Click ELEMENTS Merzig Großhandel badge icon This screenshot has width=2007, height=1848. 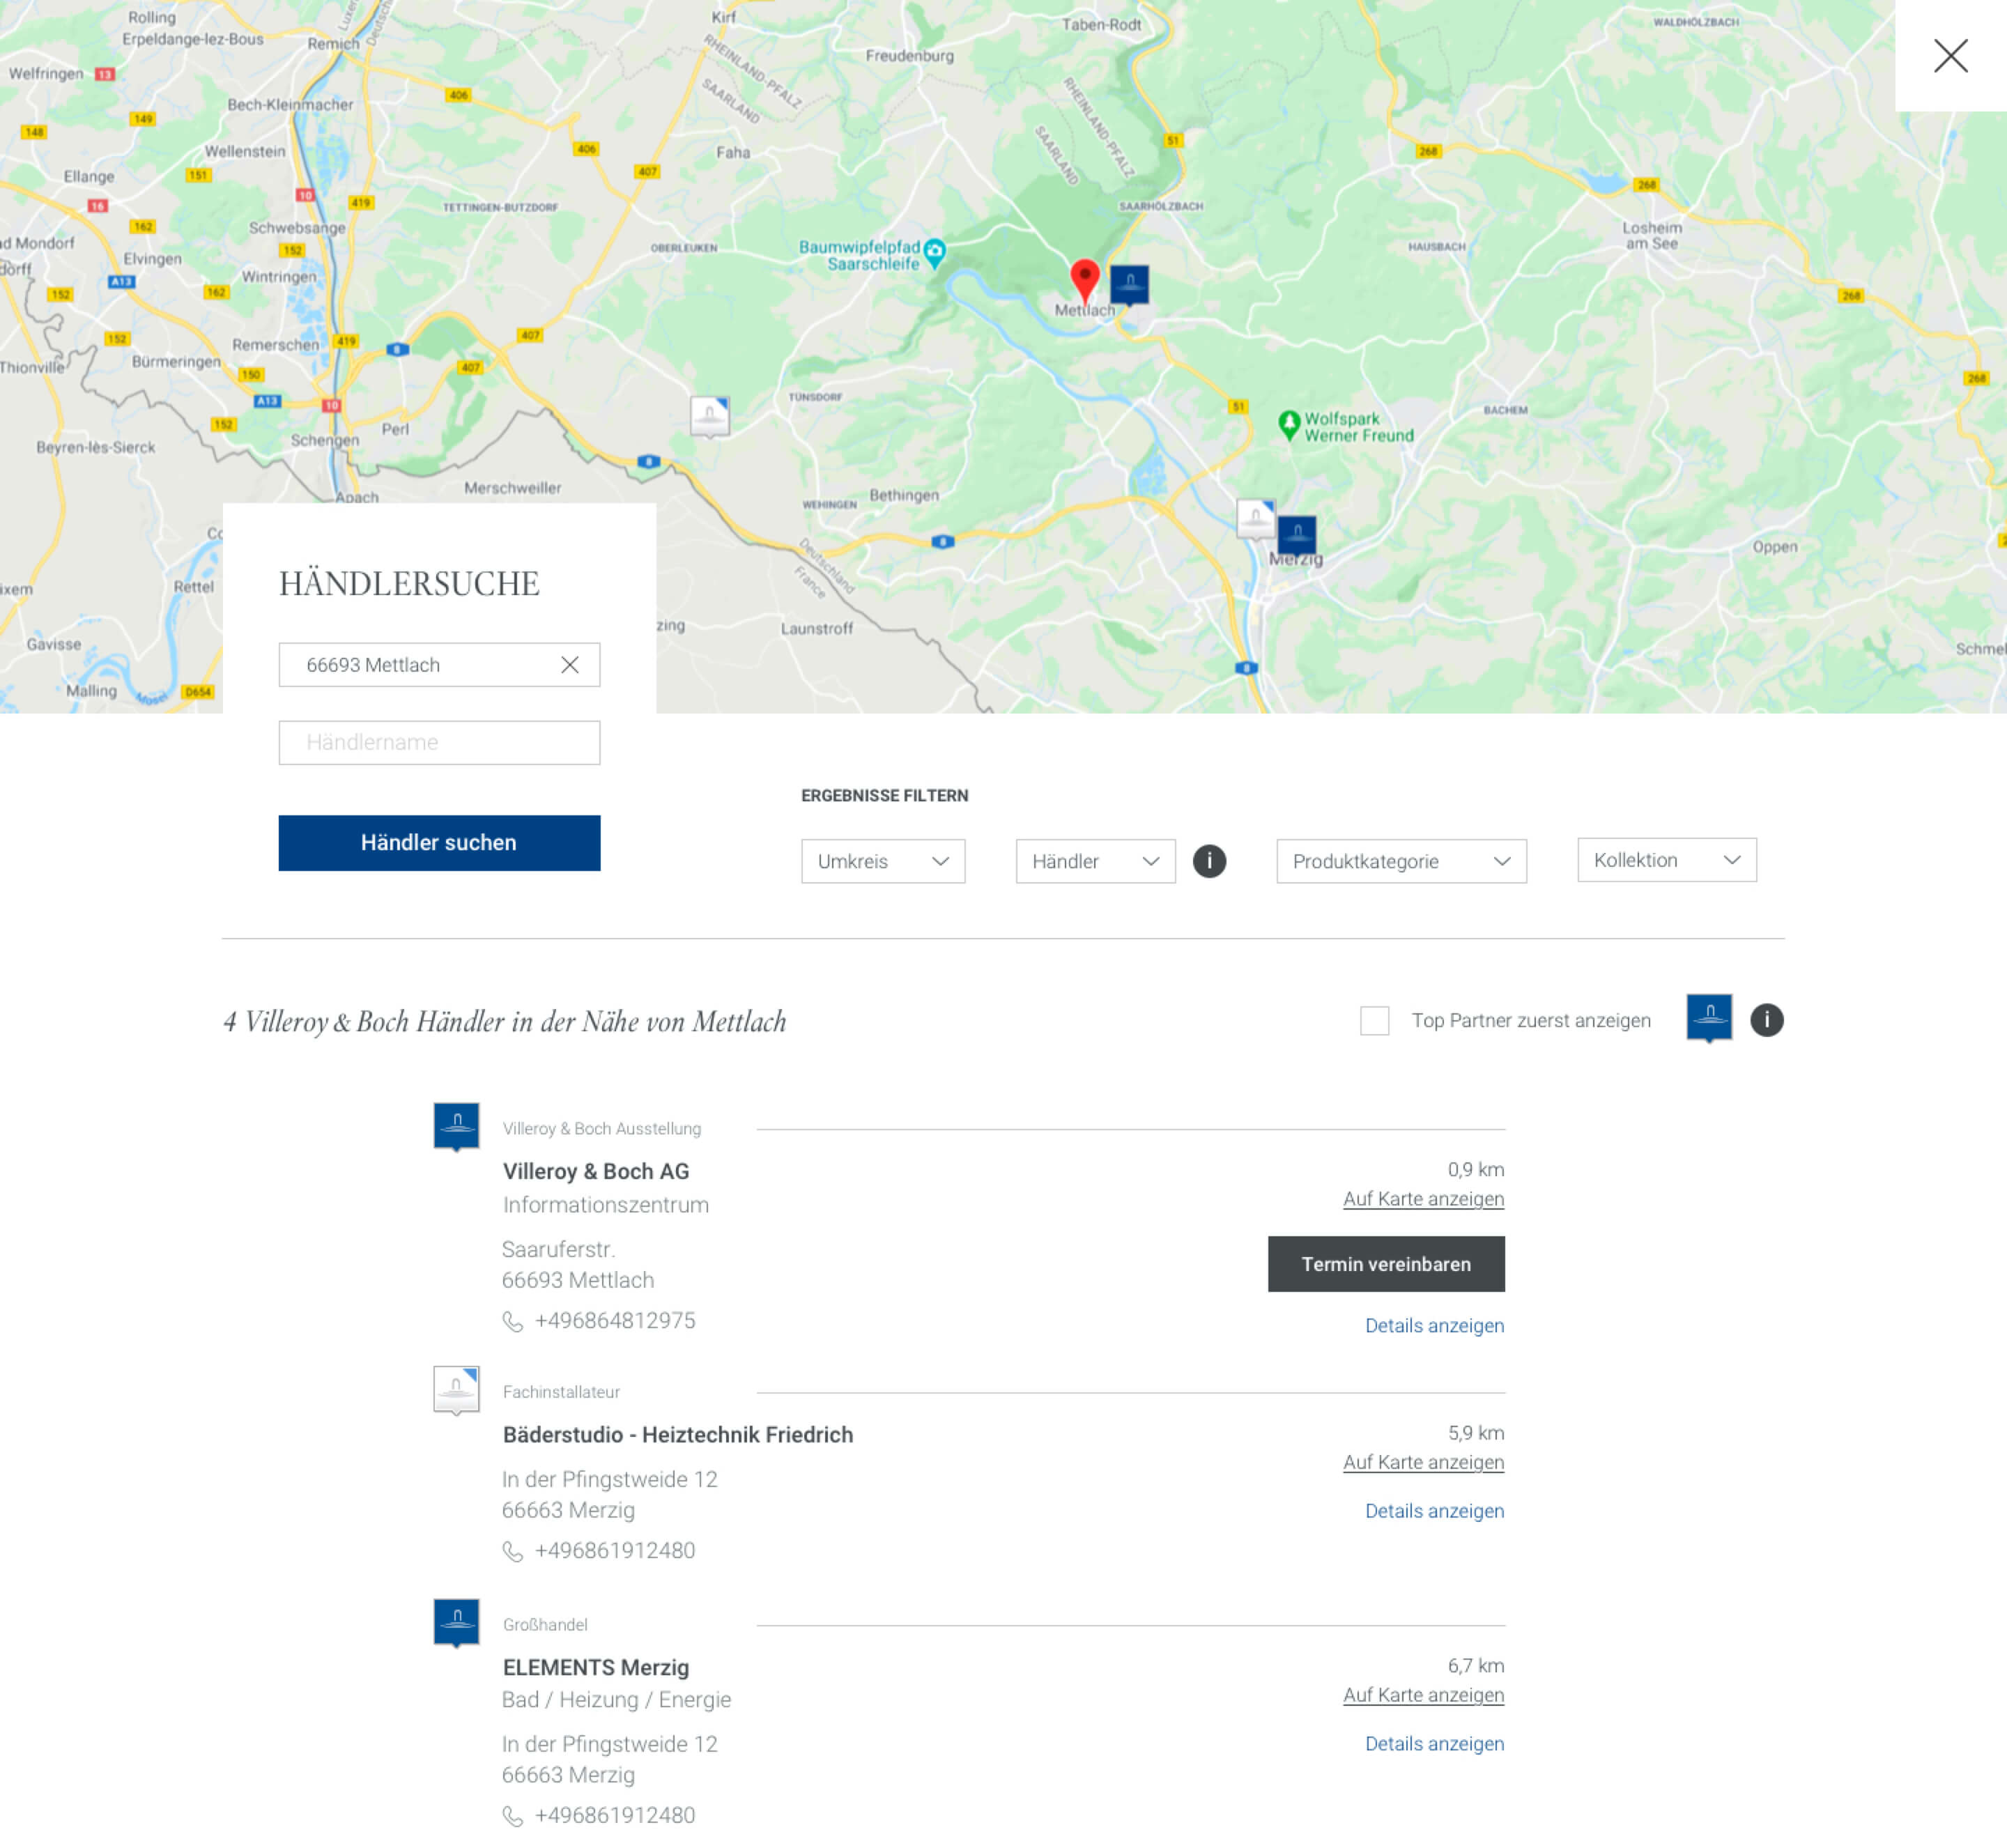pyautogui.click(x=456, y=1623)
